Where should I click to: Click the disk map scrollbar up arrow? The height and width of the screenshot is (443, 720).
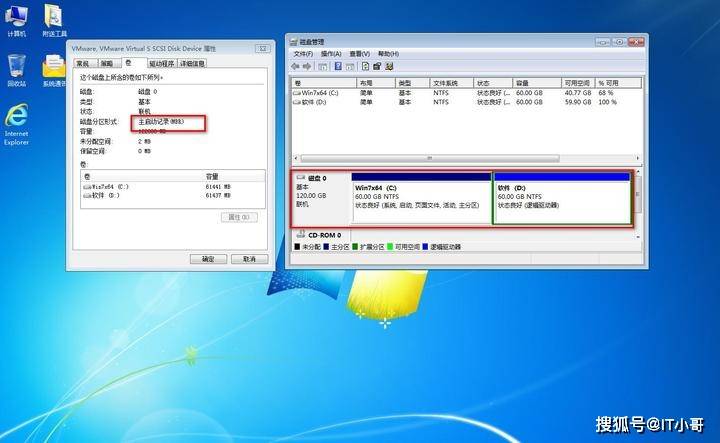pos(638,171)
